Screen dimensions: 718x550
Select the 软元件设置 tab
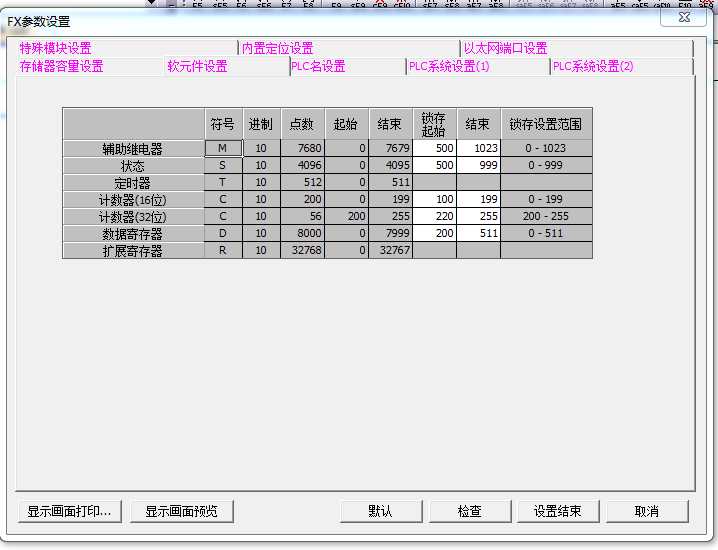tap(197, 67)
